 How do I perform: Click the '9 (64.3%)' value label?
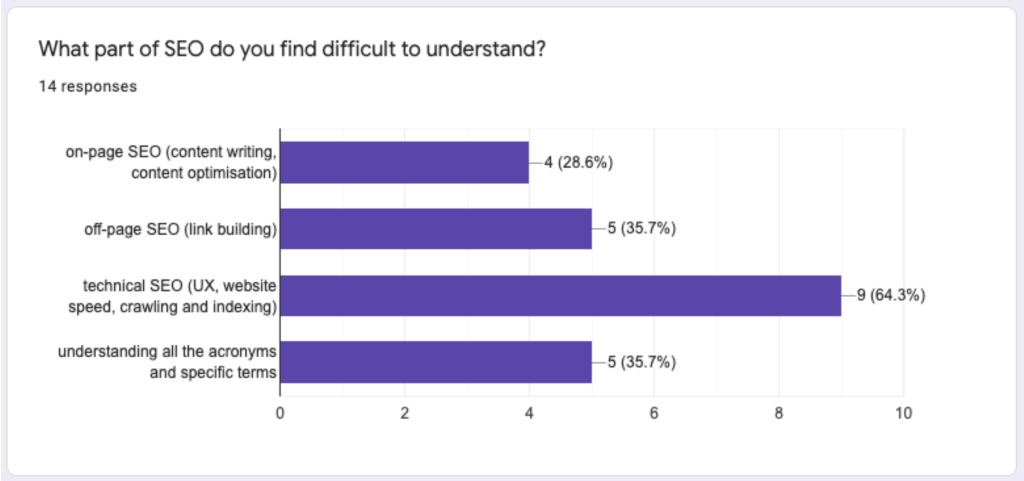[x=891, y=296]
